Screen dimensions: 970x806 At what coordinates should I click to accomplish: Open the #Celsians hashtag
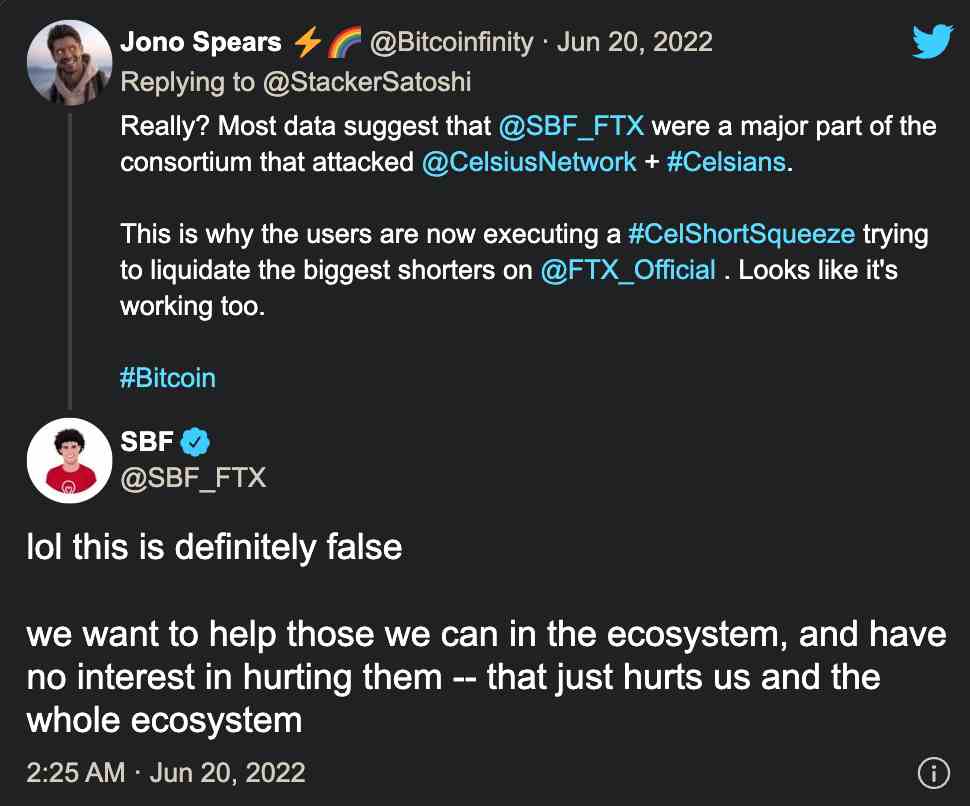(x=726, y=162)
